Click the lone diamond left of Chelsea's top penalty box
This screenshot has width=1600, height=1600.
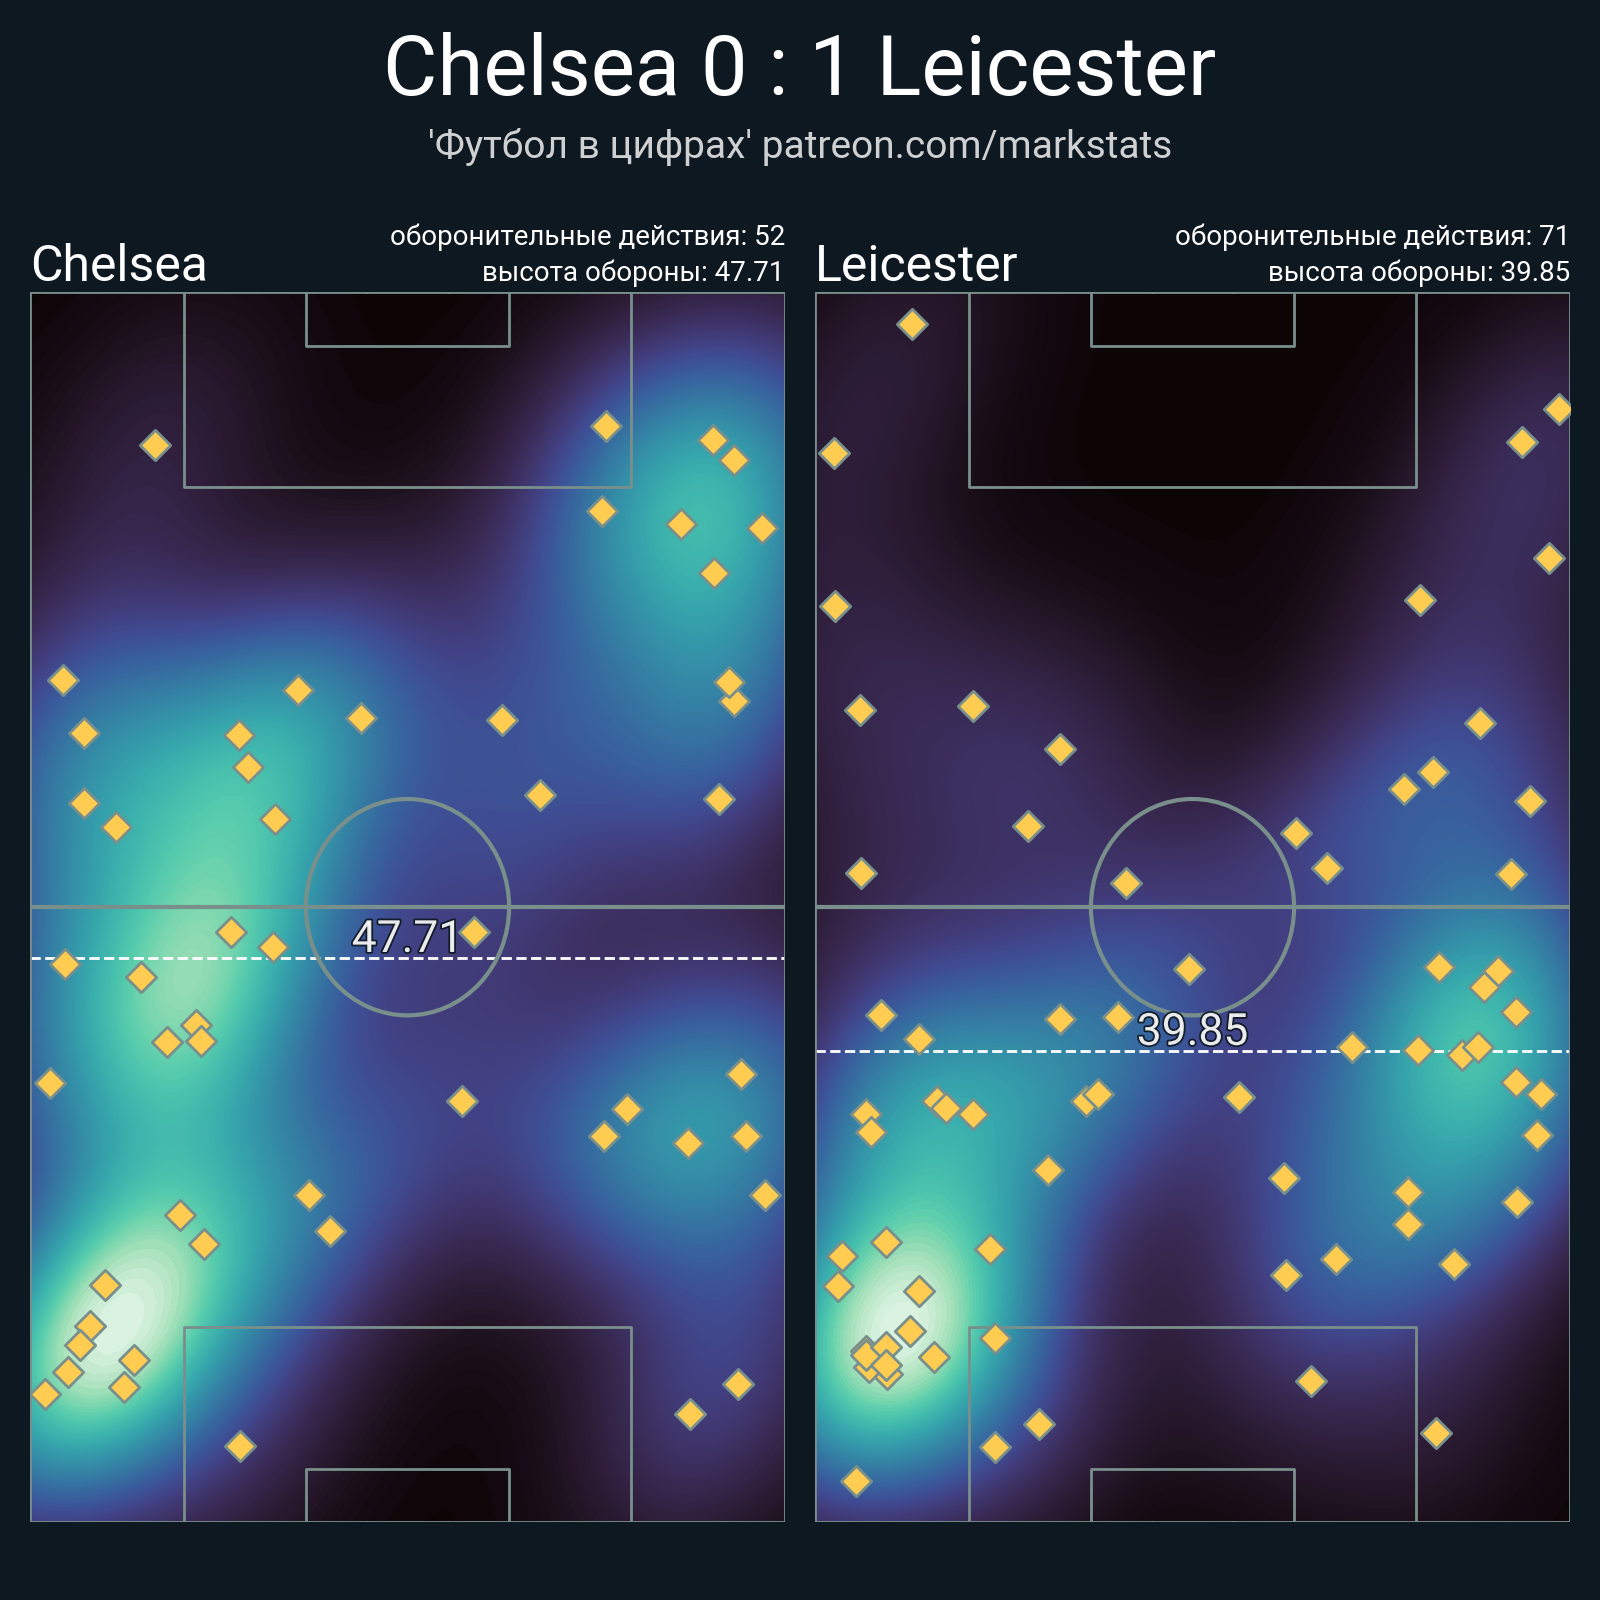(x=155, y=445)
